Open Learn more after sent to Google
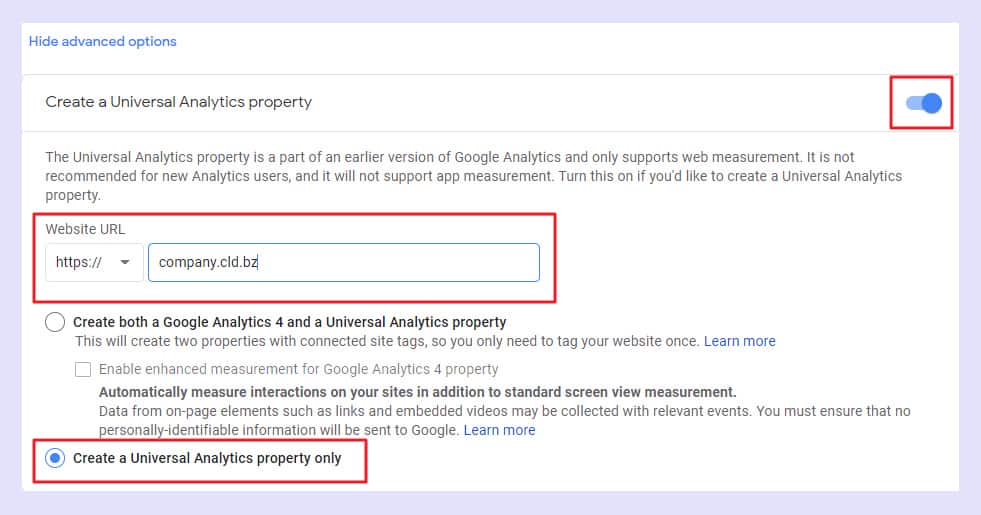Viewport: 981px width, 515px height. tap(499, 430)
